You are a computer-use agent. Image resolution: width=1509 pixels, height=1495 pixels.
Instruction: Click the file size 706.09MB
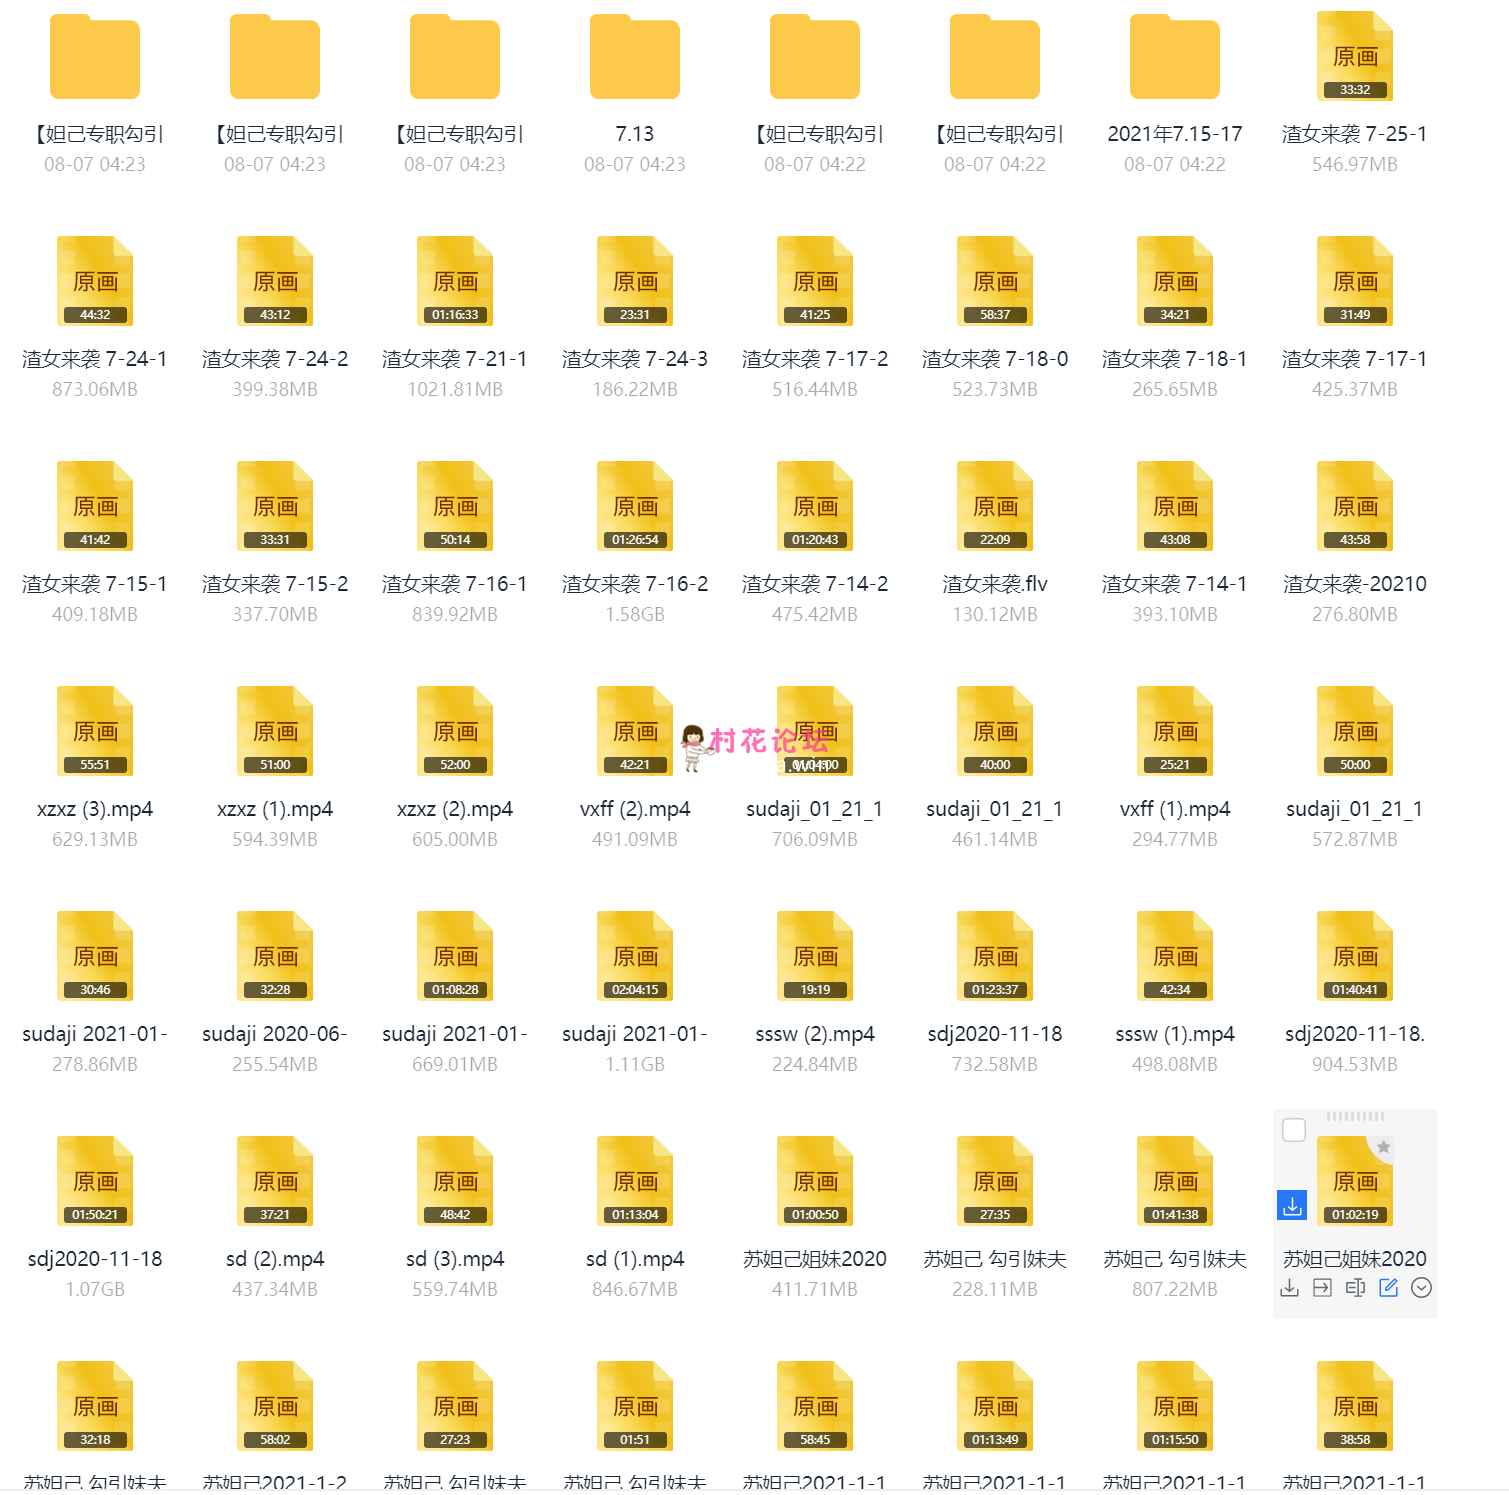coord(815,839)
